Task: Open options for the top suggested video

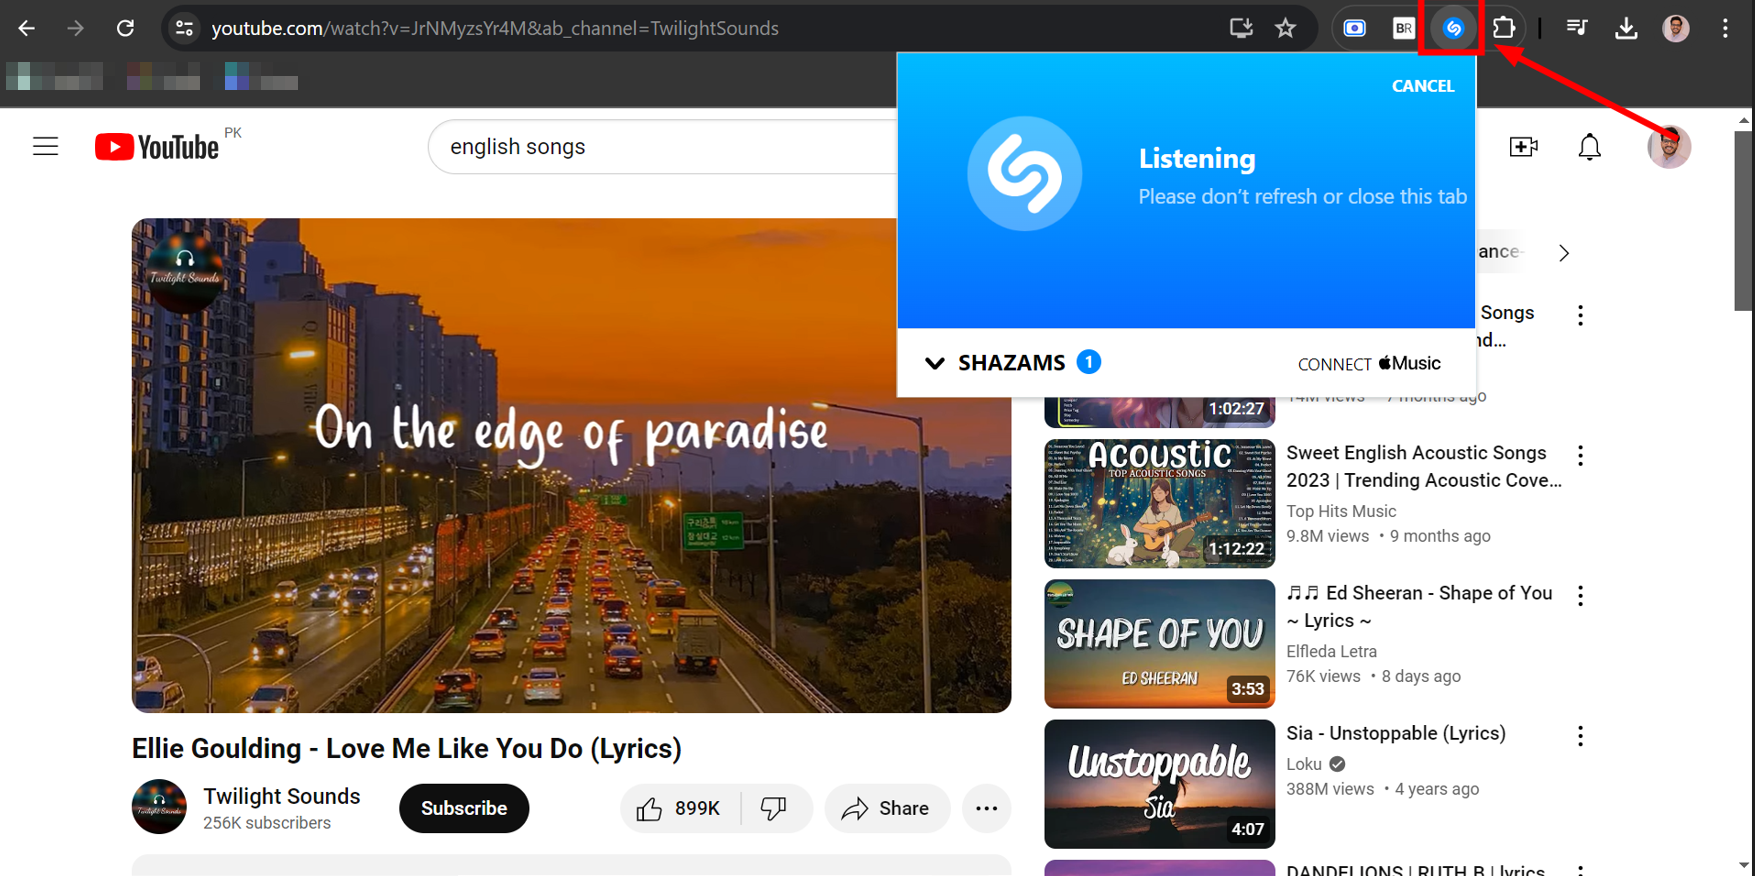Action: point(1580,316)
